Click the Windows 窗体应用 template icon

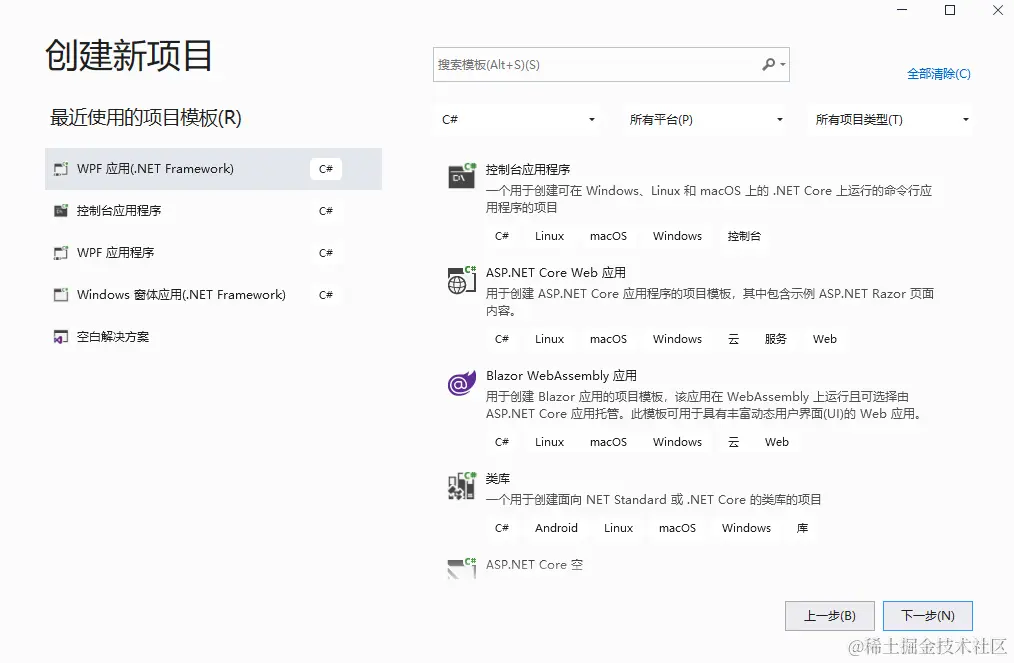point(61,295)
